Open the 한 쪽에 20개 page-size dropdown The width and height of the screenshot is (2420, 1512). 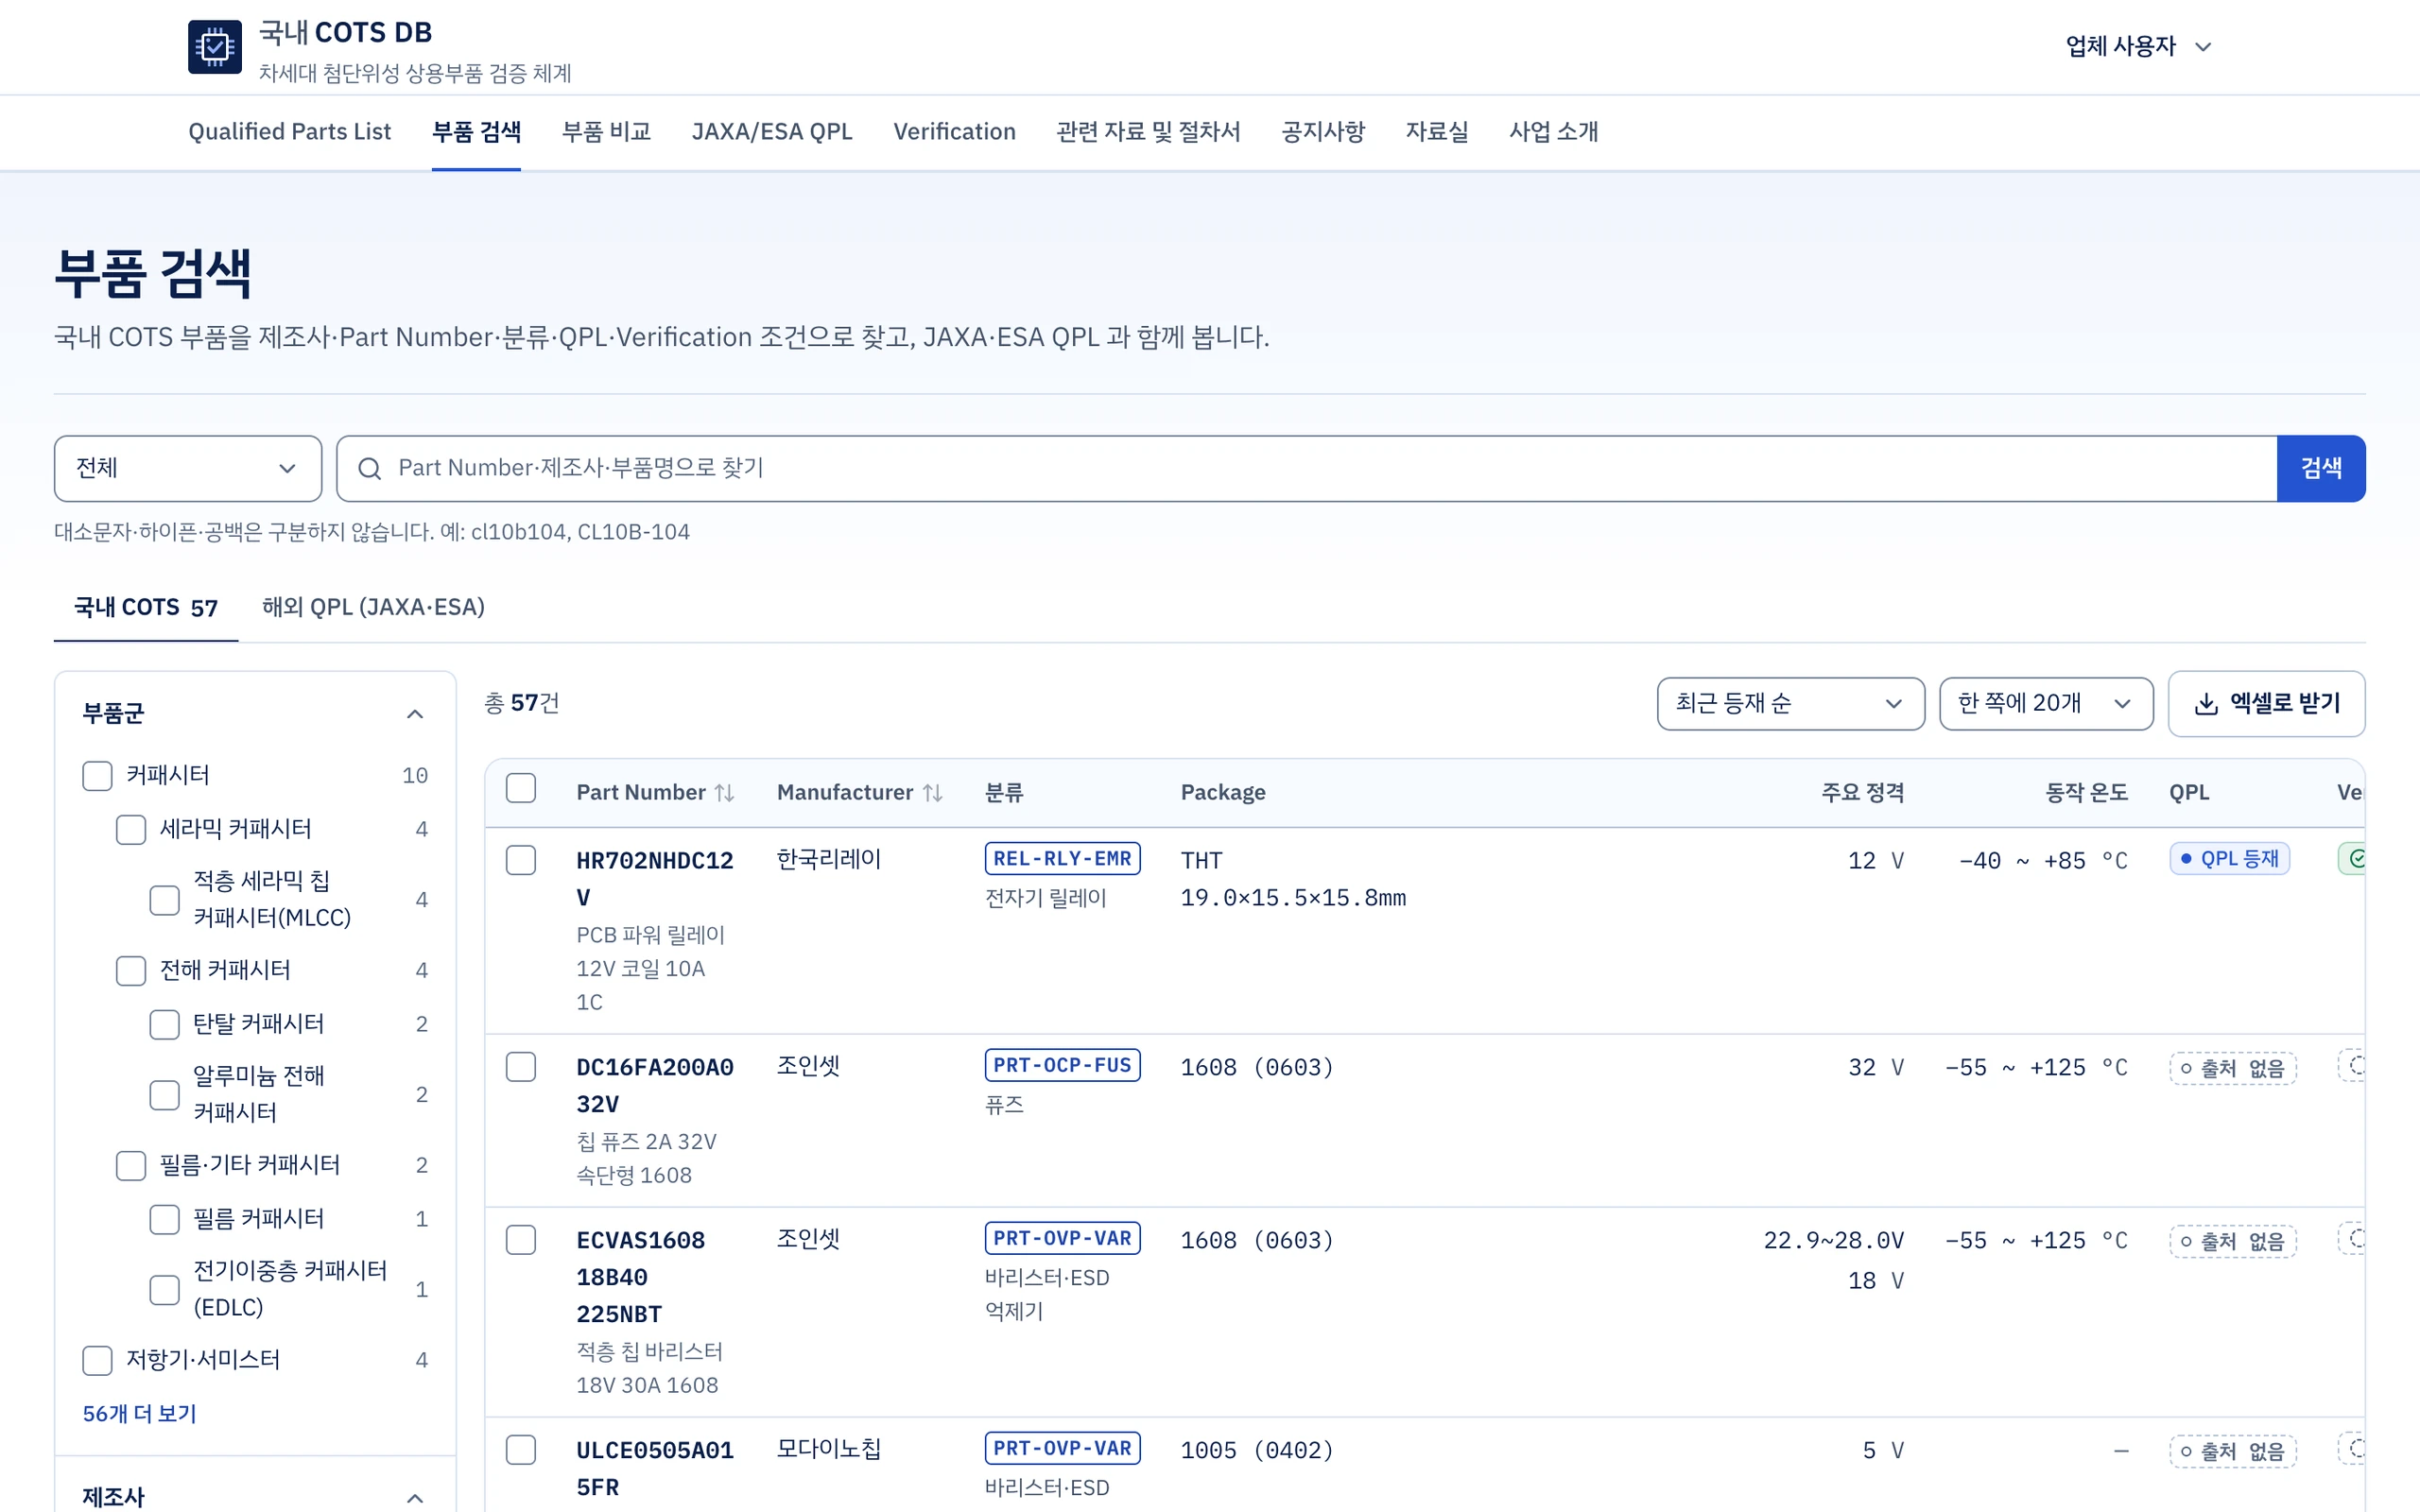pos(2046,704)
